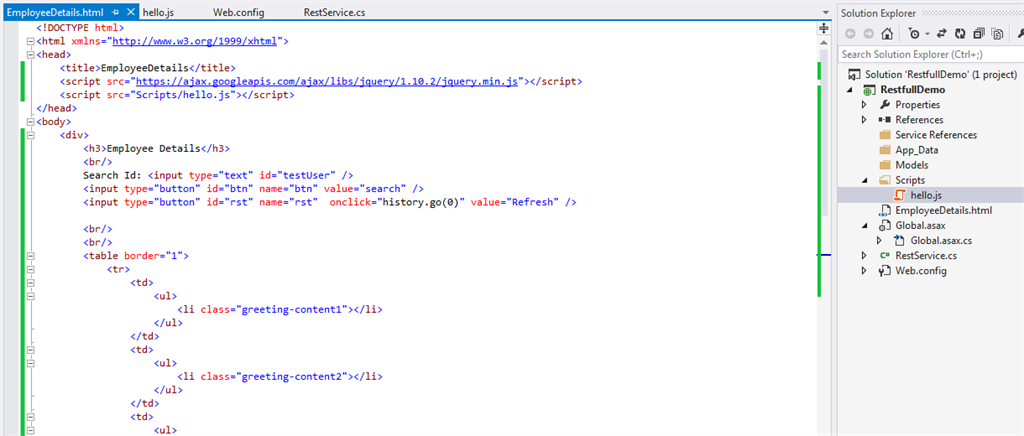Collapse the <body> code outline region

(30, 121)
